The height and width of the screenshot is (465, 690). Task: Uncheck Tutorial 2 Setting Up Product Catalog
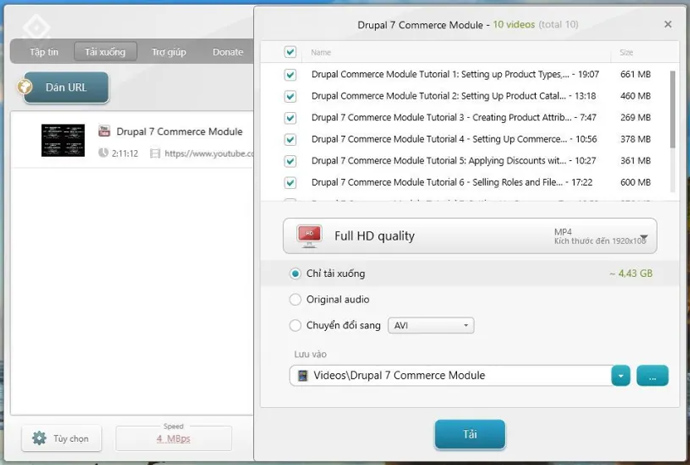pyautogui.click(x=290, y=96)
